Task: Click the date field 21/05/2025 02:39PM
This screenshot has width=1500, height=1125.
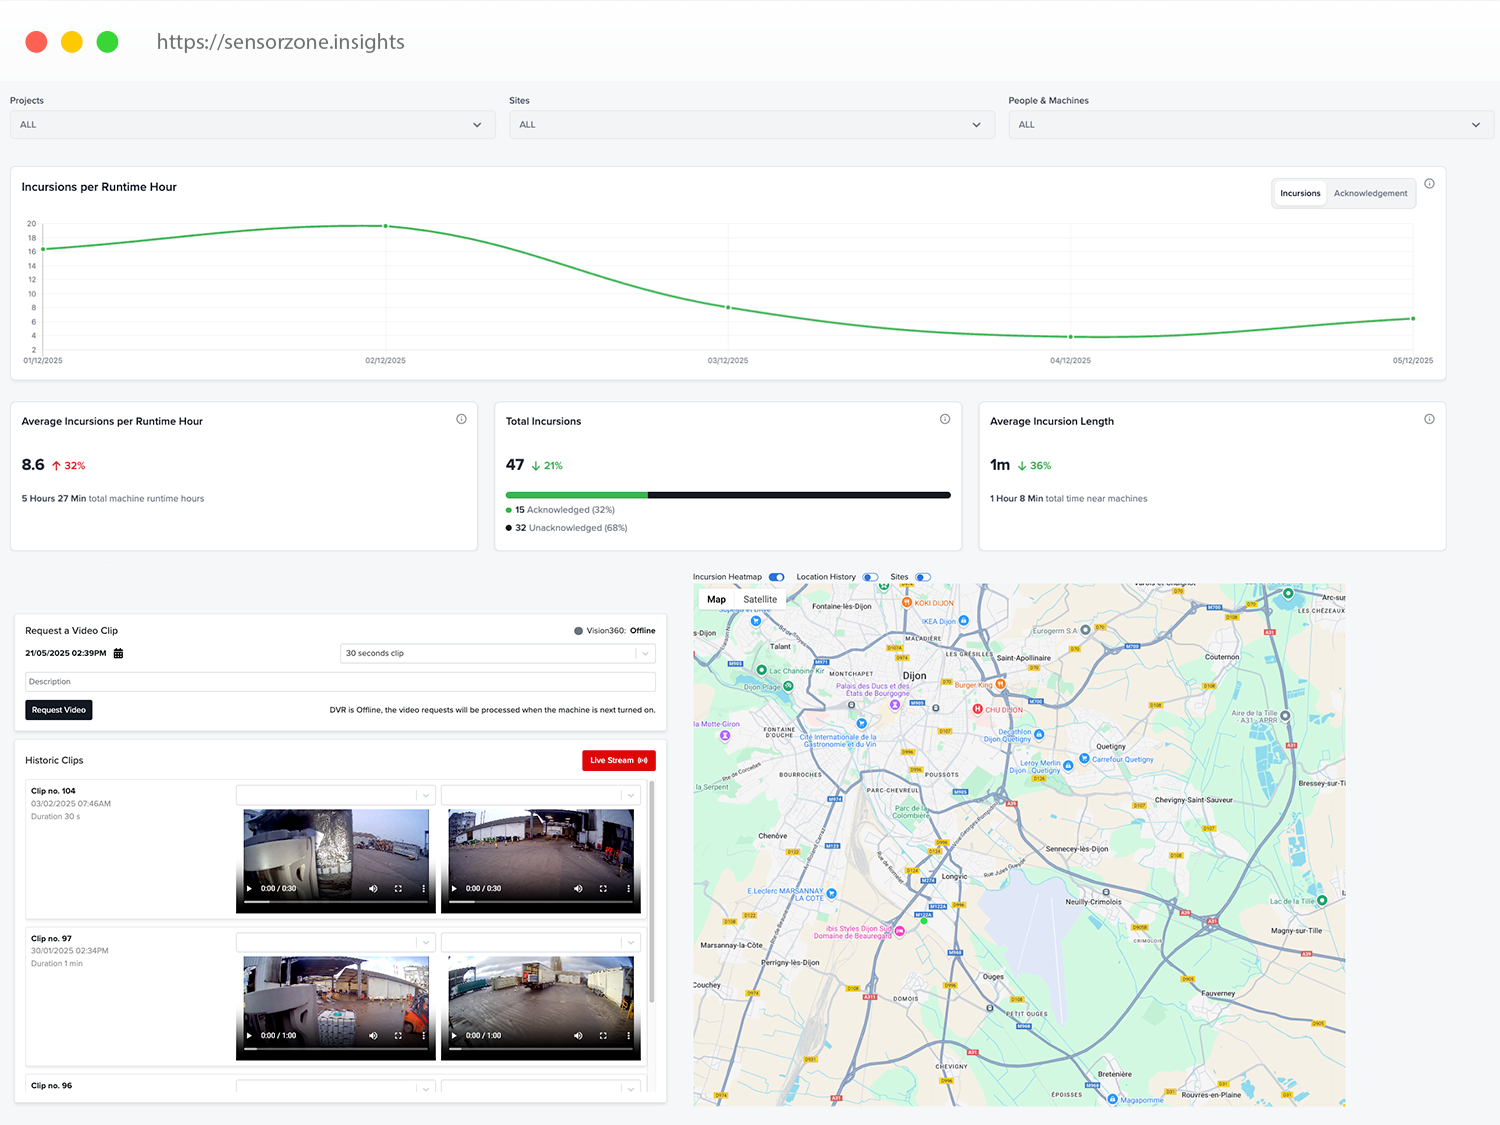Action: 66,653
